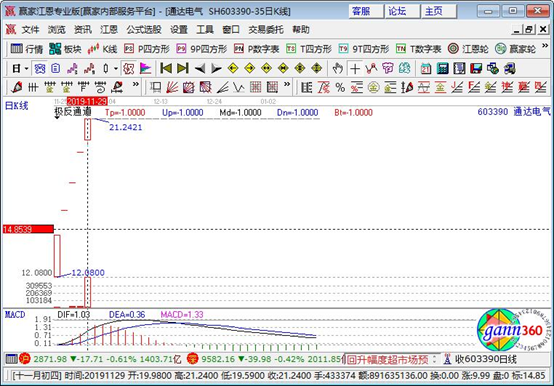
Task: Select the Gann fan lines icon
Action: pyautogui.click(x=172, y=87)
